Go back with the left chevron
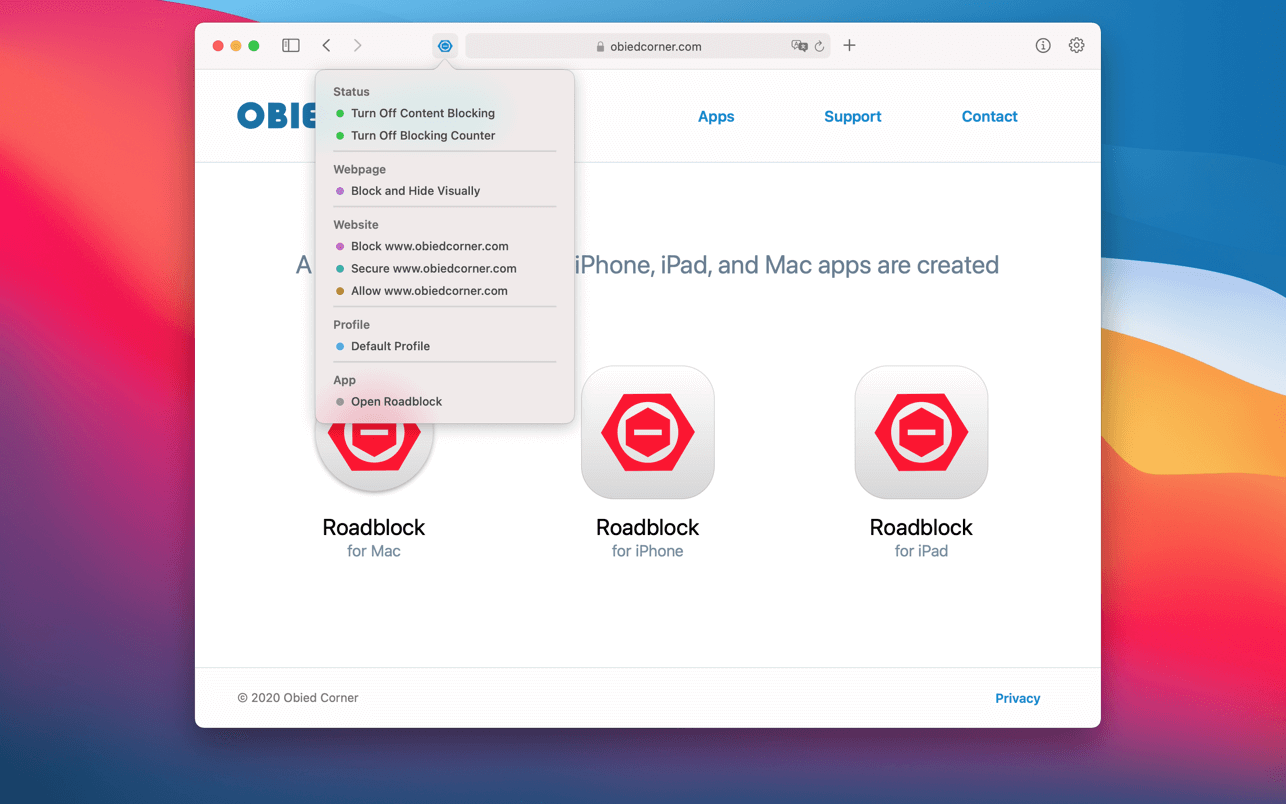Viewport: 1286px width, 804px height. (x=326, y=46)
